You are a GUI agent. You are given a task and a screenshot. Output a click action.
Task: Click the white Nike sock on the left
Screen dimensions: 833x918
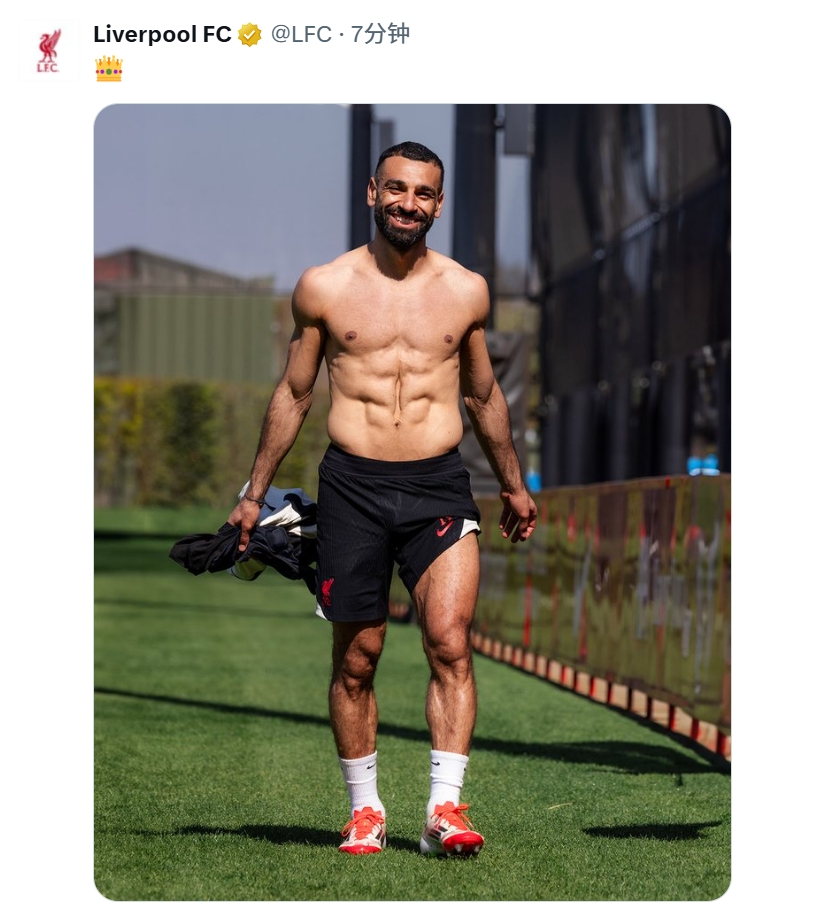(360, 783)
